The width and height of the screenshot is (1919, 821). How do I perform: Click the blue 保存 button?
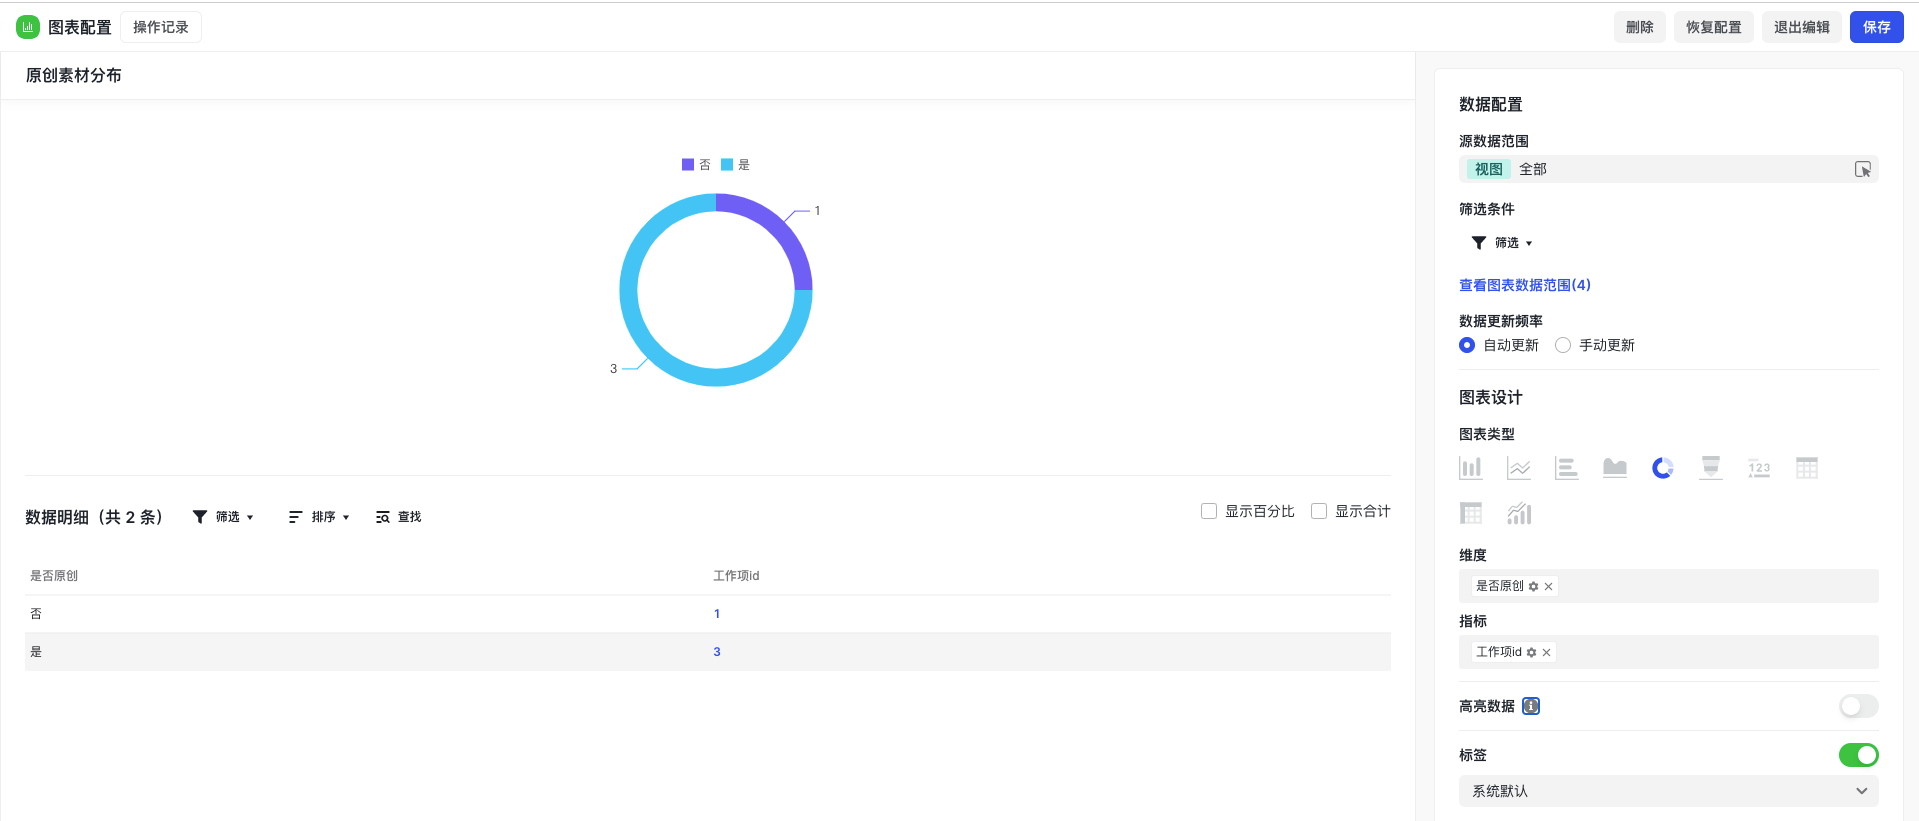coord(1876,27)
